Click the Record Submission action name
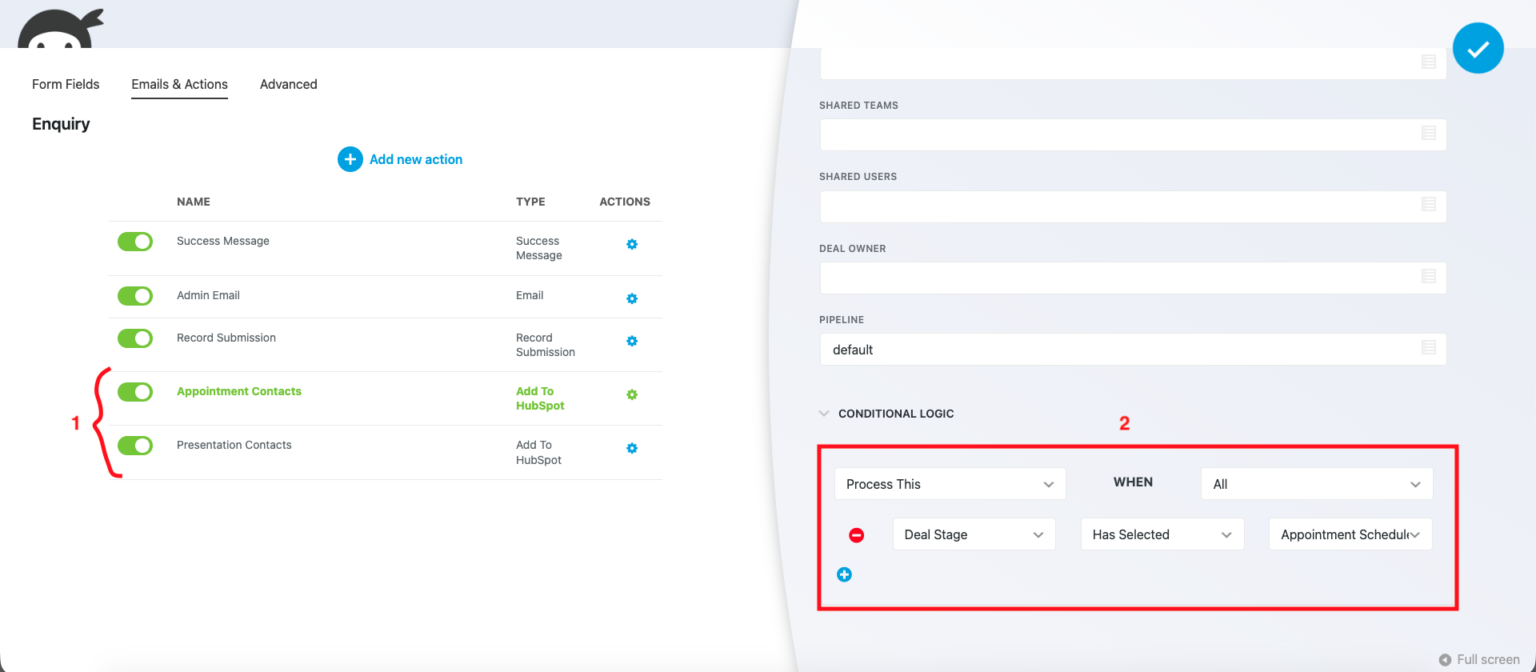The width and height of the screenshot is (1536, 672). point(226,338)
